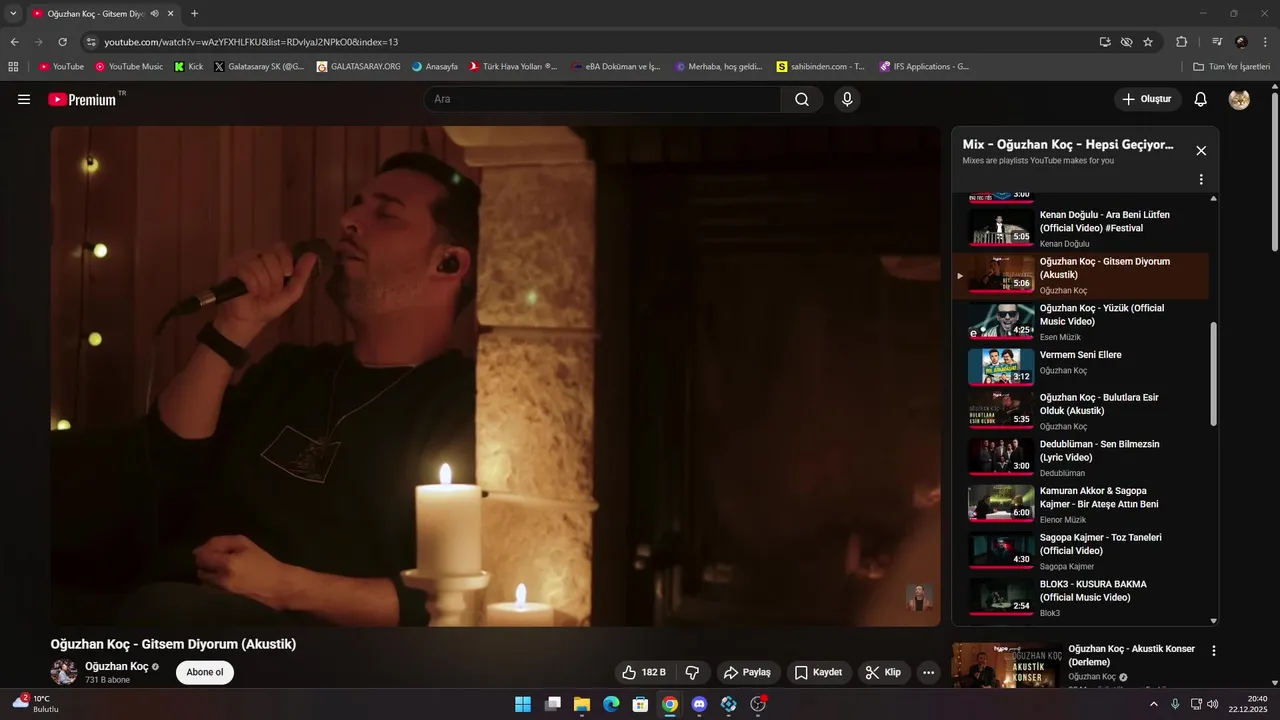Screen dimensions: 1280x720
Task: Save video with Kaydet button
Action: 818,672
